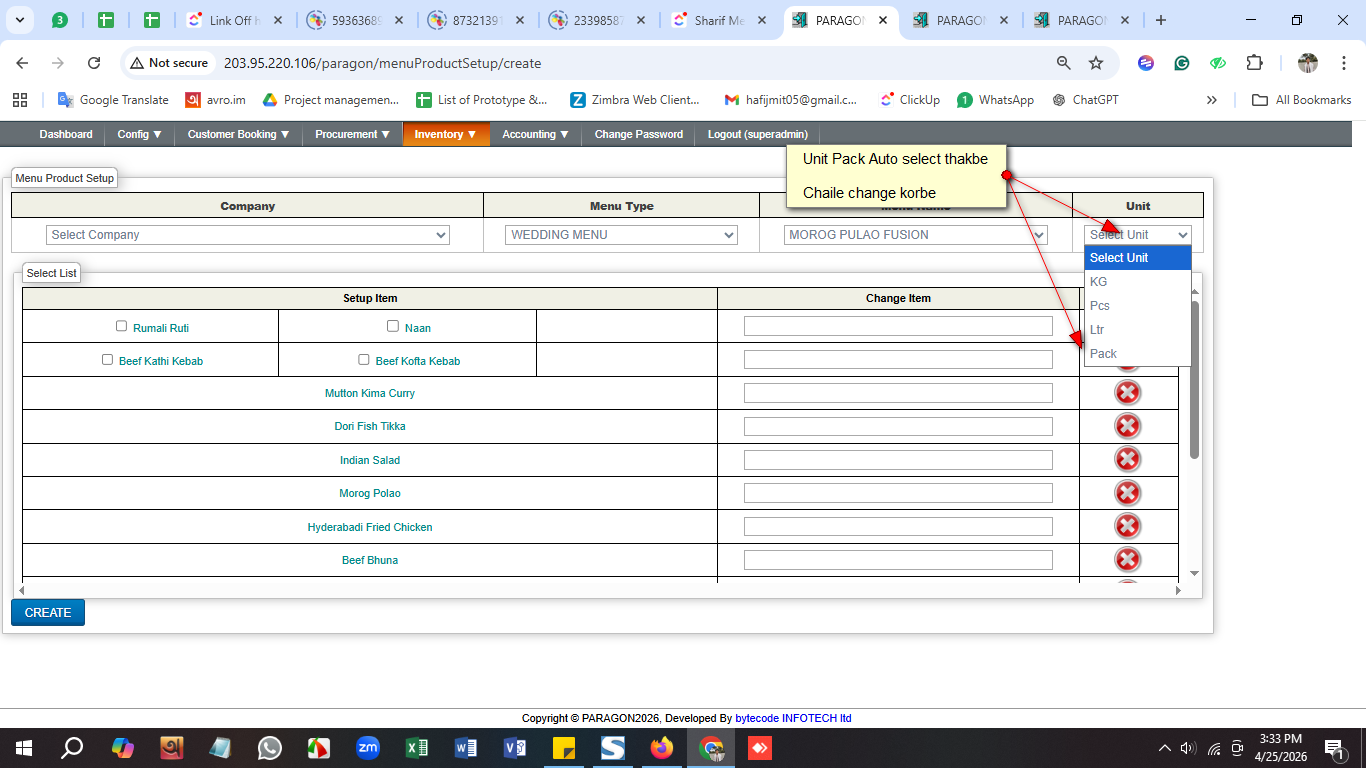Remove the Indian Salad row with red X

click(x=1127, y=460)
